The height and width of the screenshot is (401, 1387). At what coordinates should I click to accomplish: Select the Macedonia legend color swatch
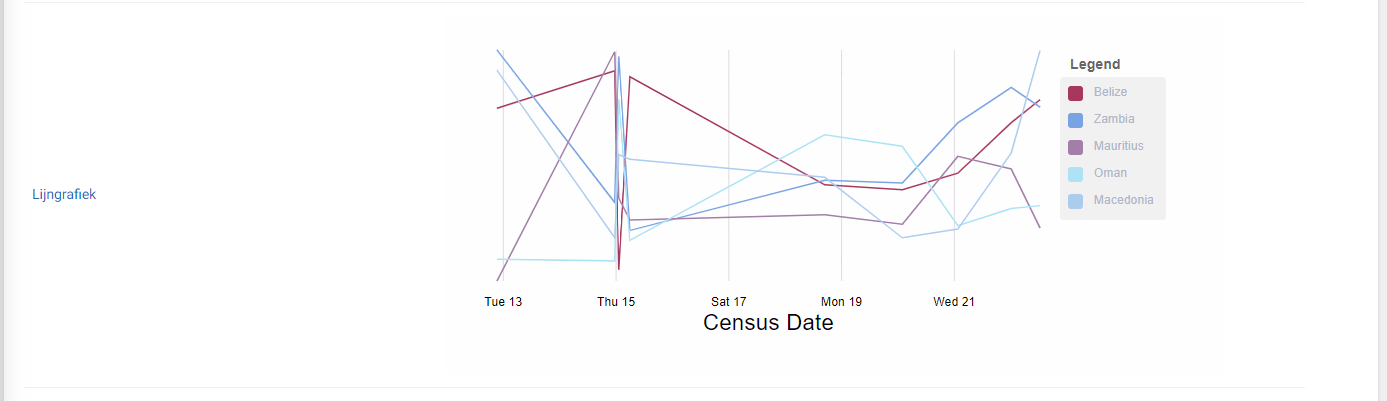1076,201
